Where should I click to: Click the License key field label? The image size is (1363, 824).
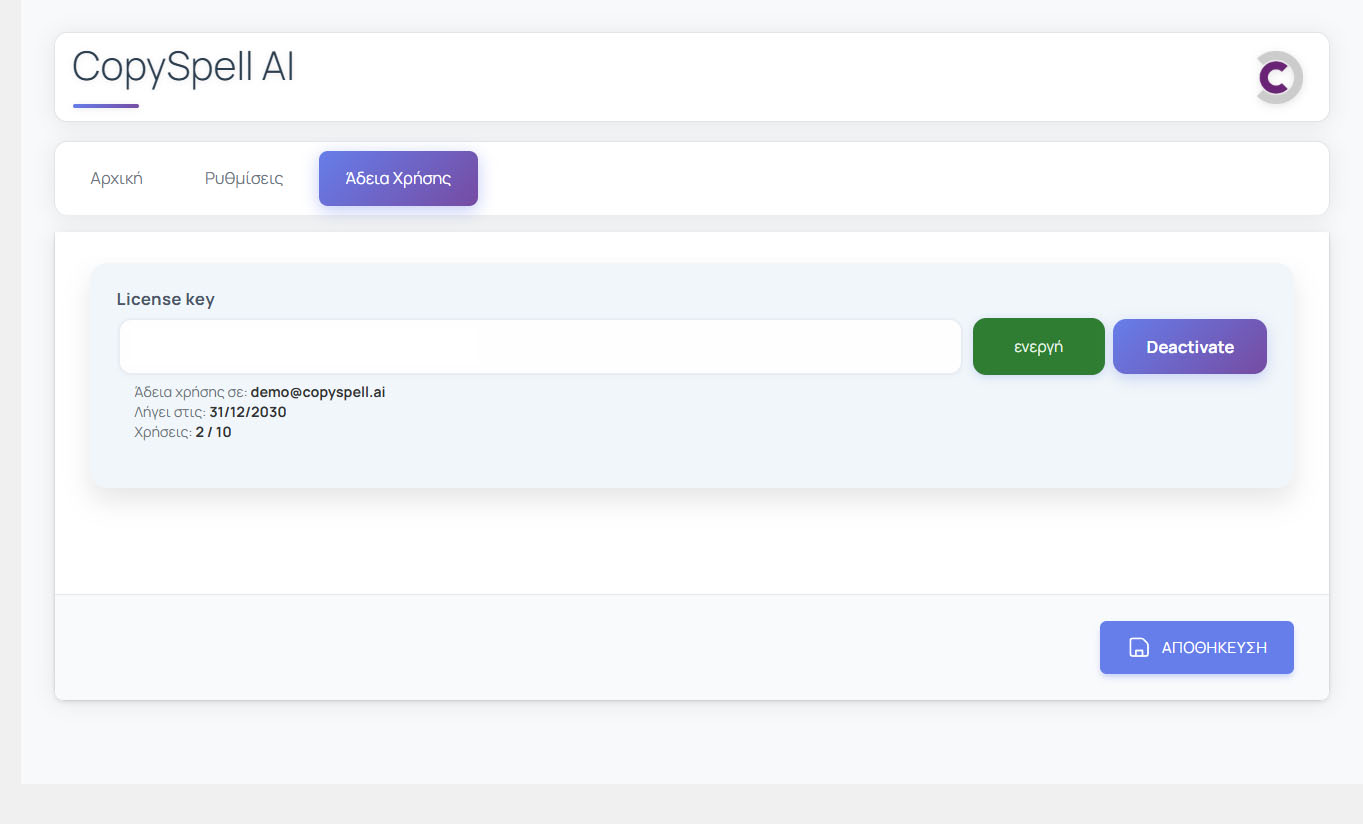coord(166,299)
